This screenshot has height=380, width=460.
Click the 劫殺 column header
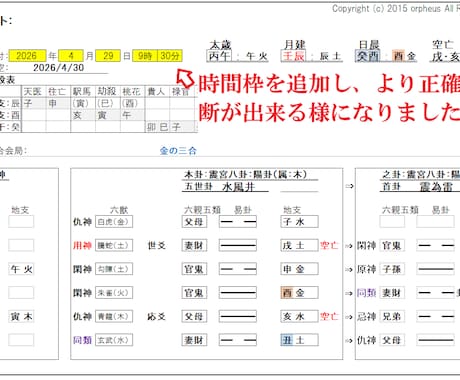tap(107, 92)
